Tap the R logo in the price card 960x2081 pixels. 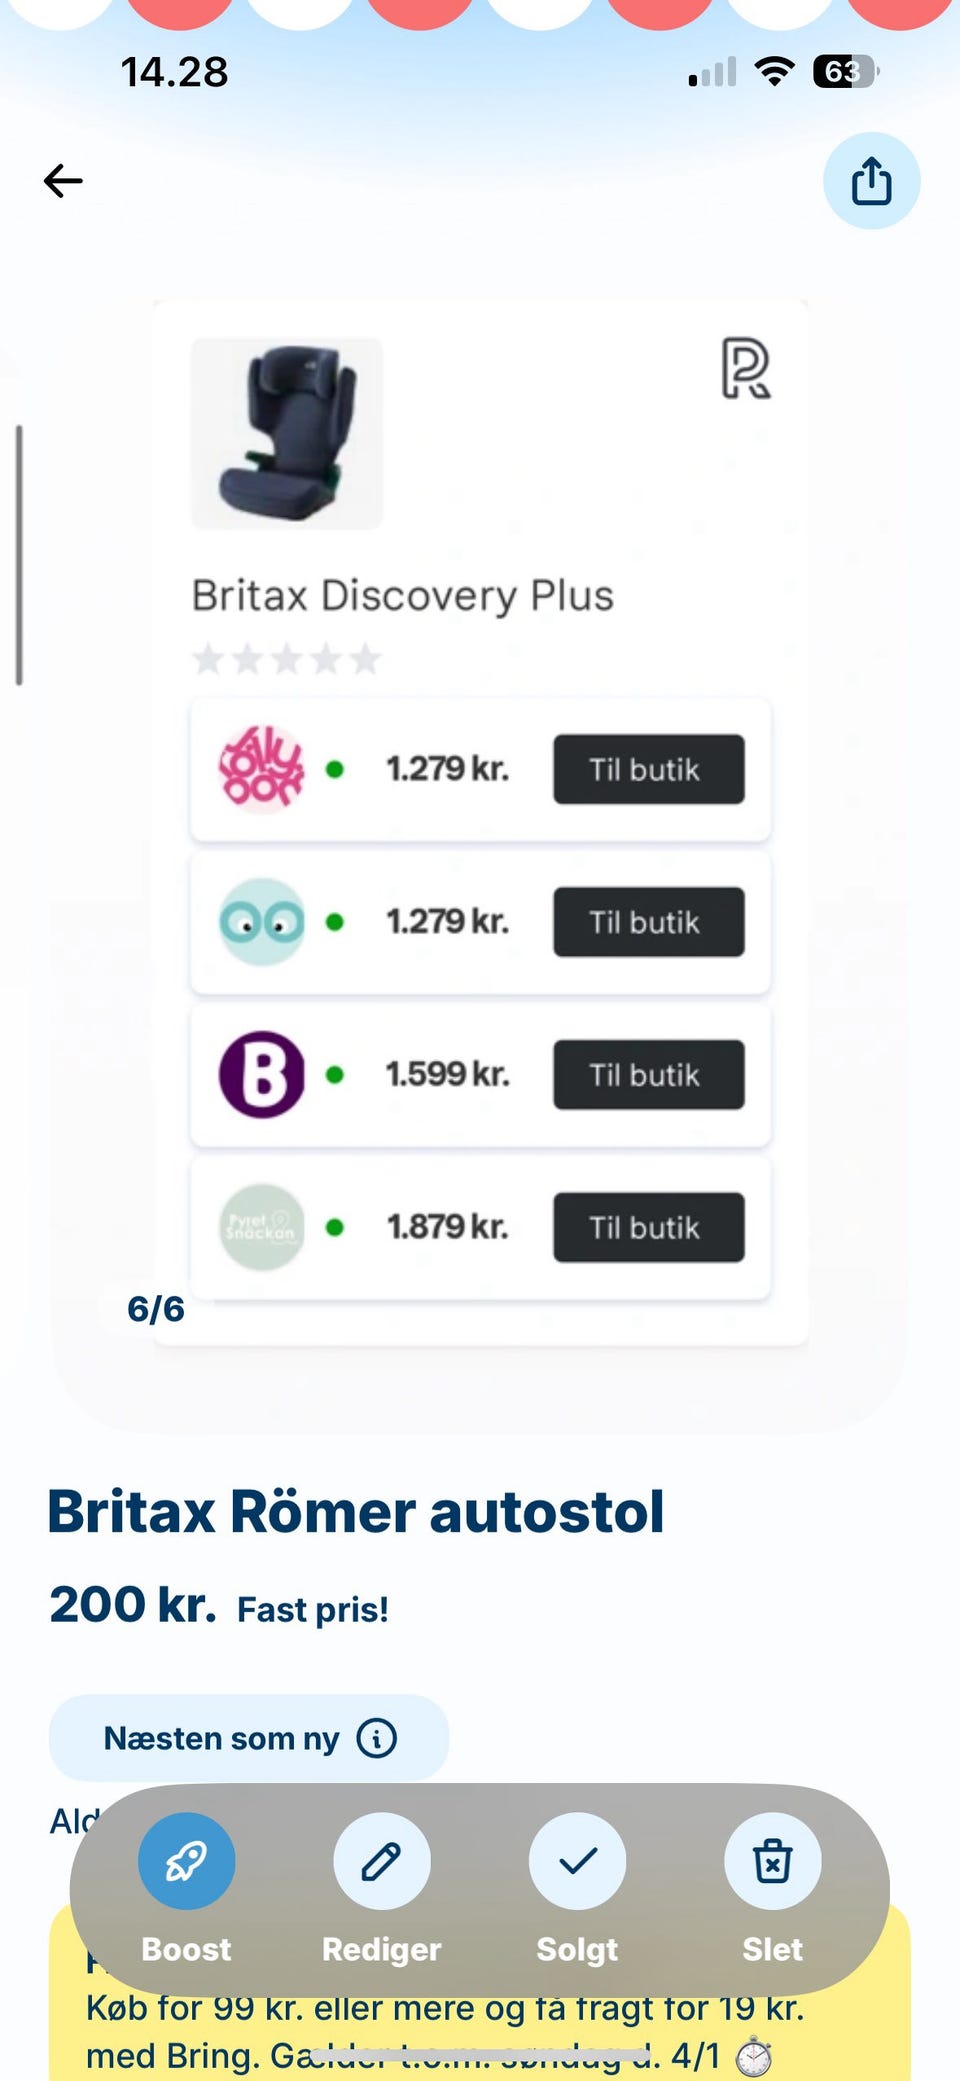746,369
